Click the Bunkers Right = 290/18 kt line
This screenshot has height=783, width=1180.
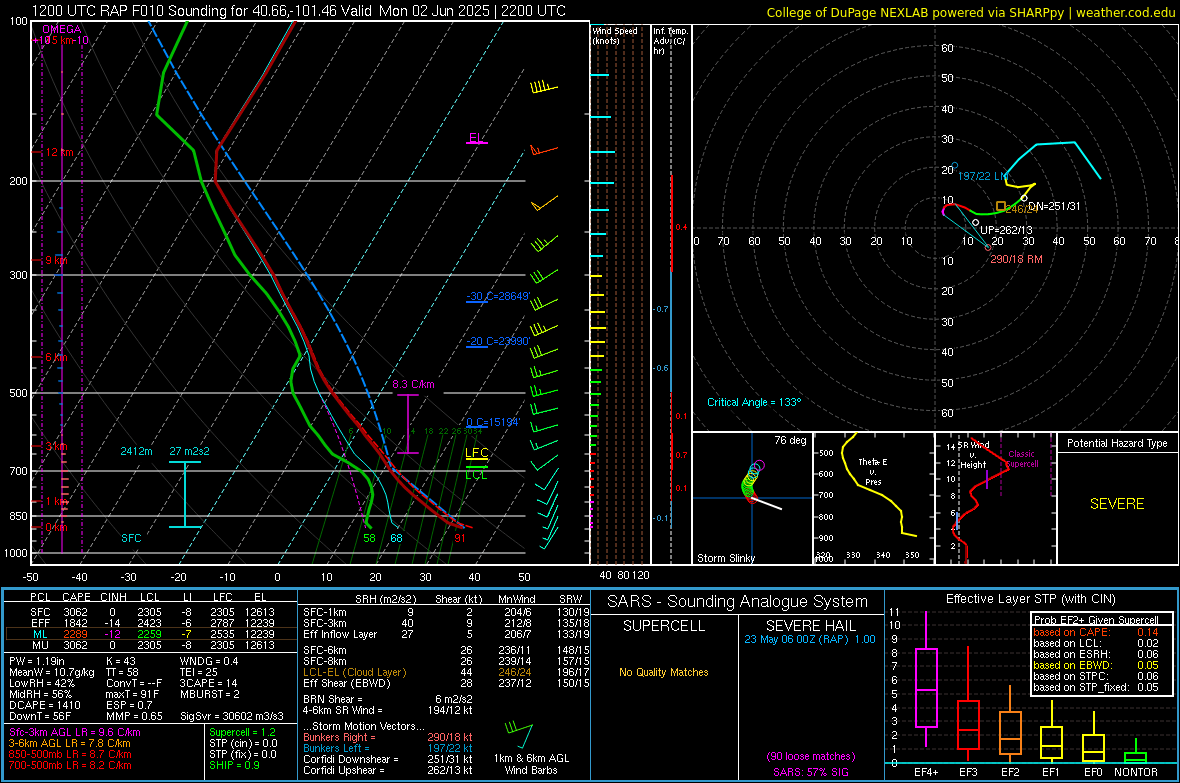pos(388,737)
